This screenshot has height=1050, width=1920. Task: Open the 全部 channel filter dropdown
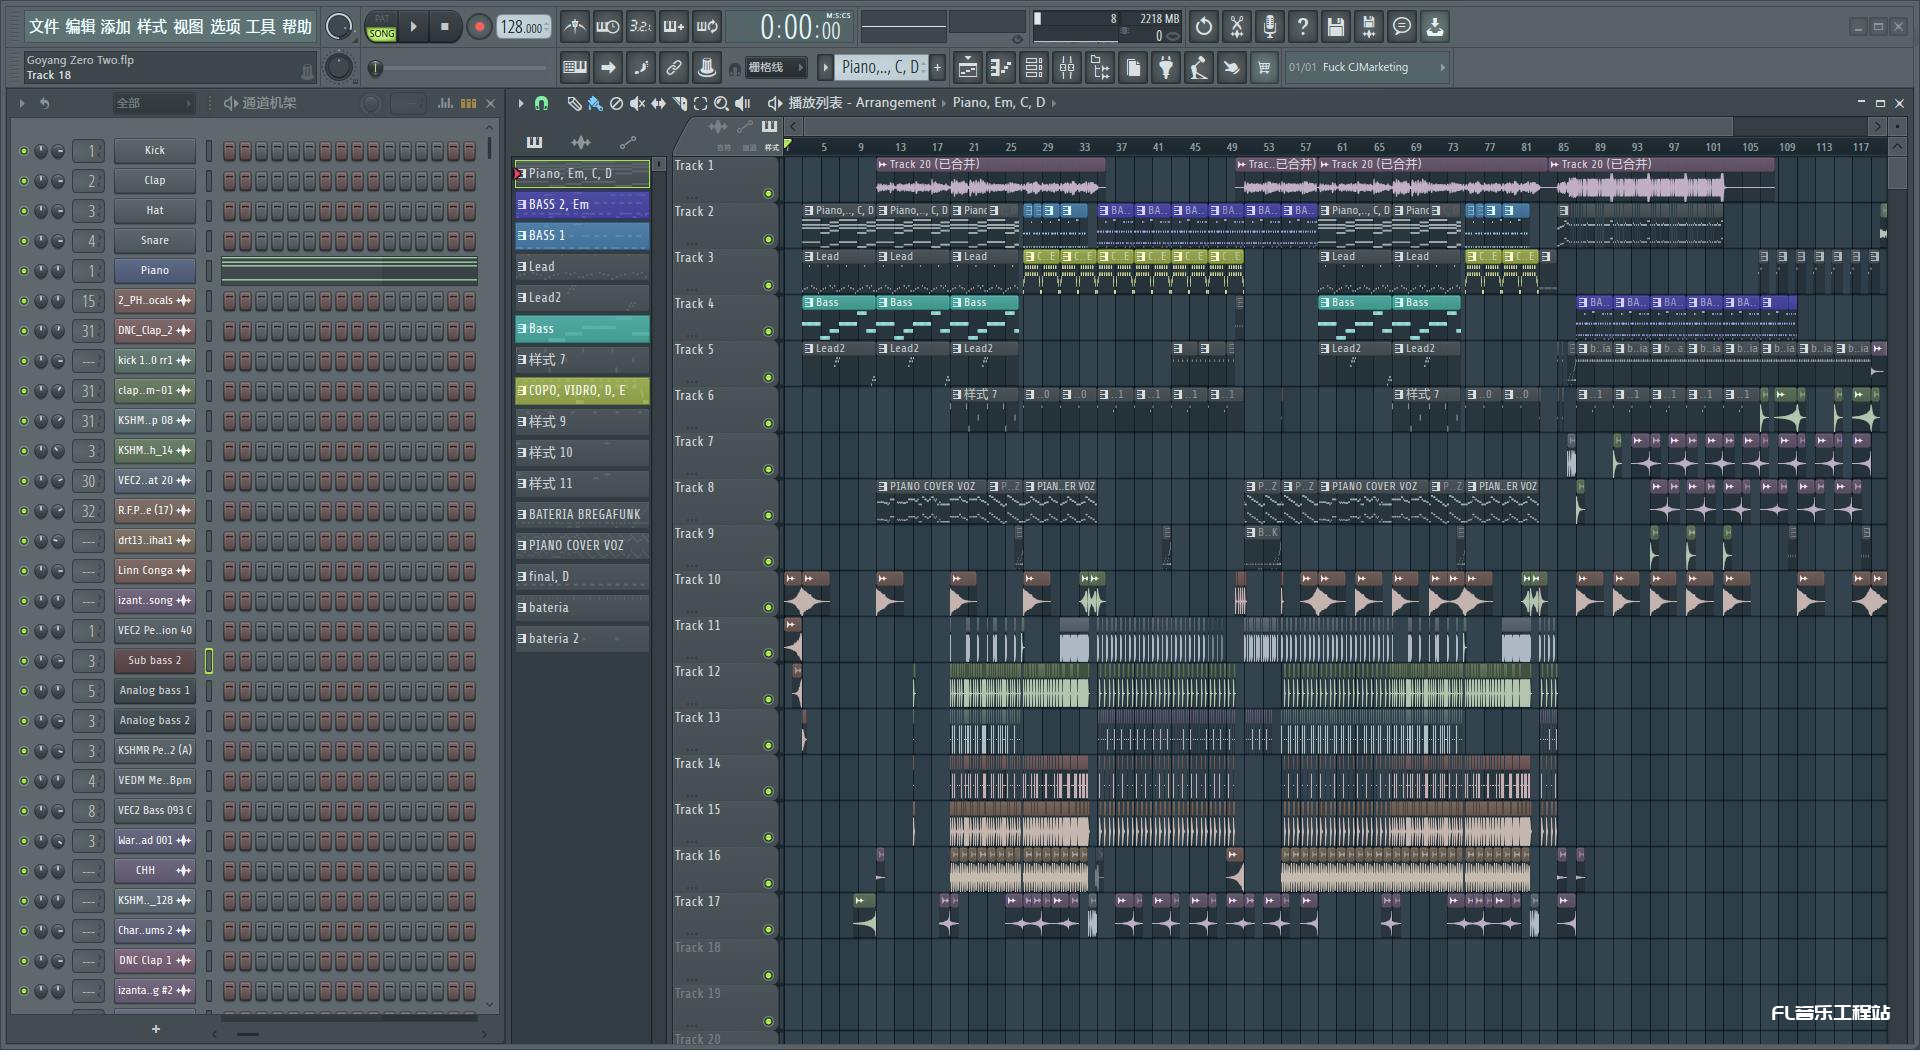click(153, 103)
